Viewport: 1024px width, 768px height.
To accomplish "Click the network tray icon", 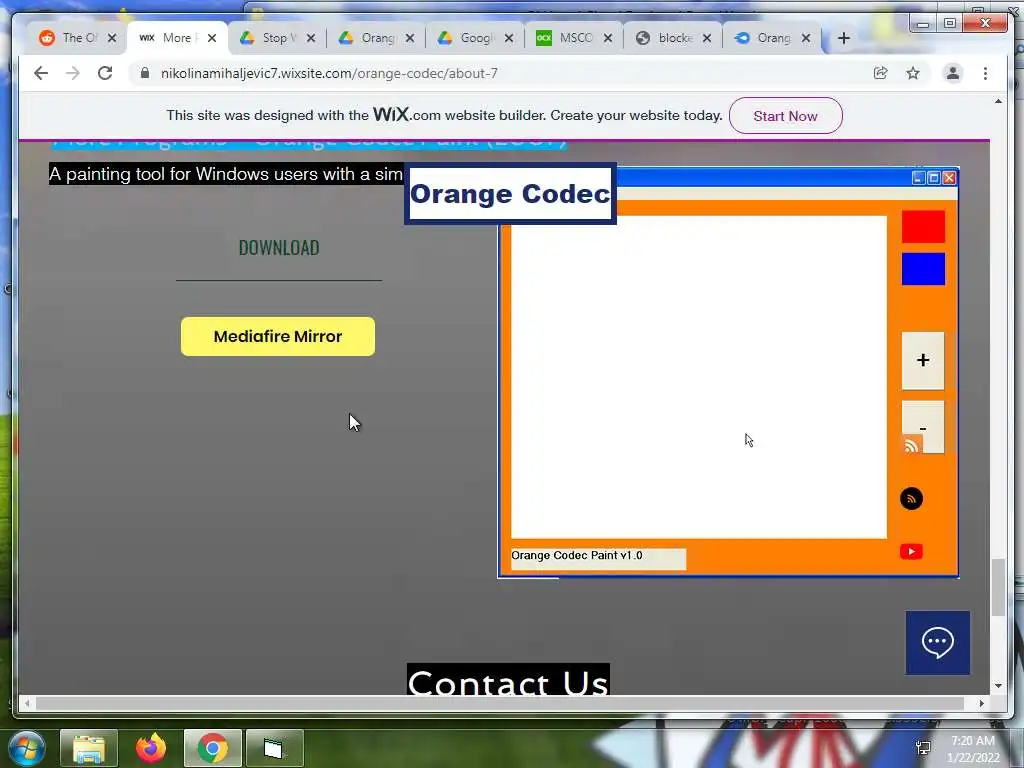I will 923,748.
